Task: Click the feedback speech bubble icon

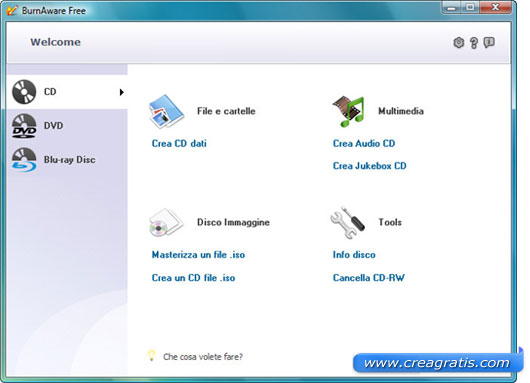Action: pyautogui.click(x=489, y=43)
